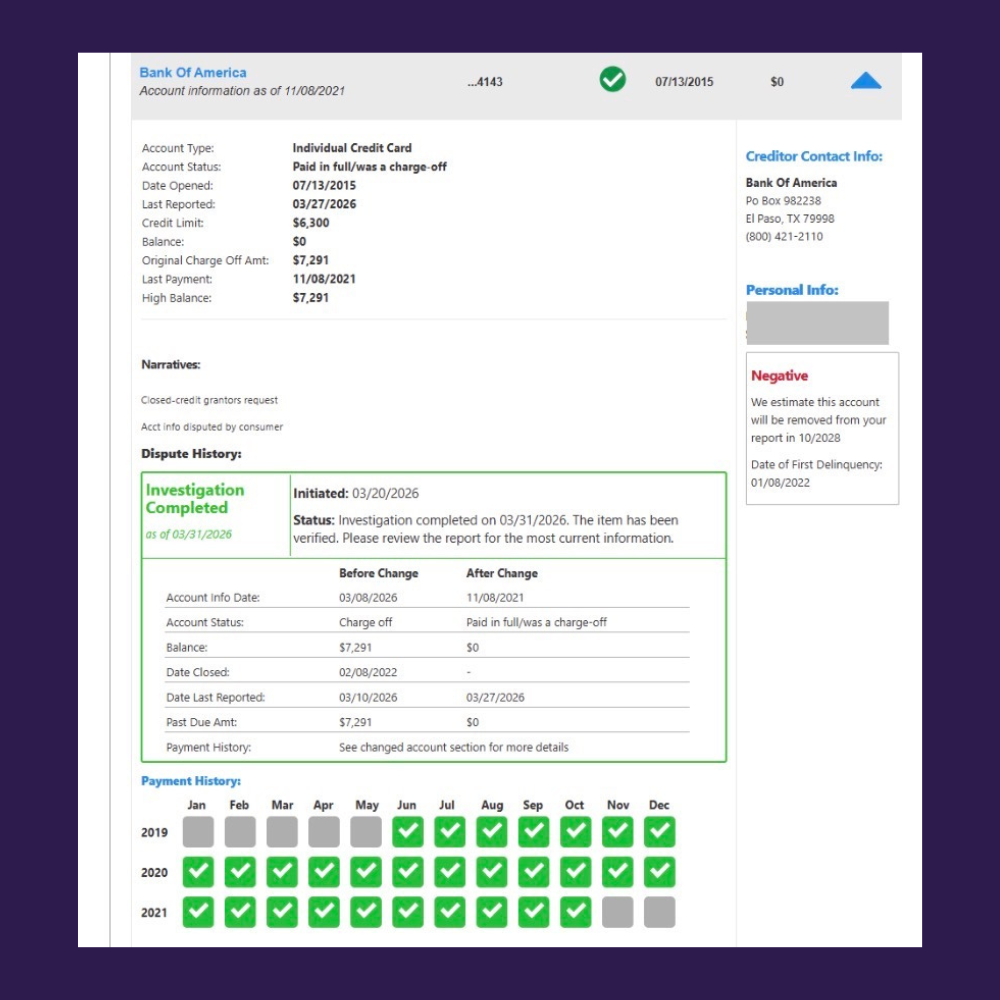
Task: Click the November 2020 payment checkmark
Action: click(617, 872)
